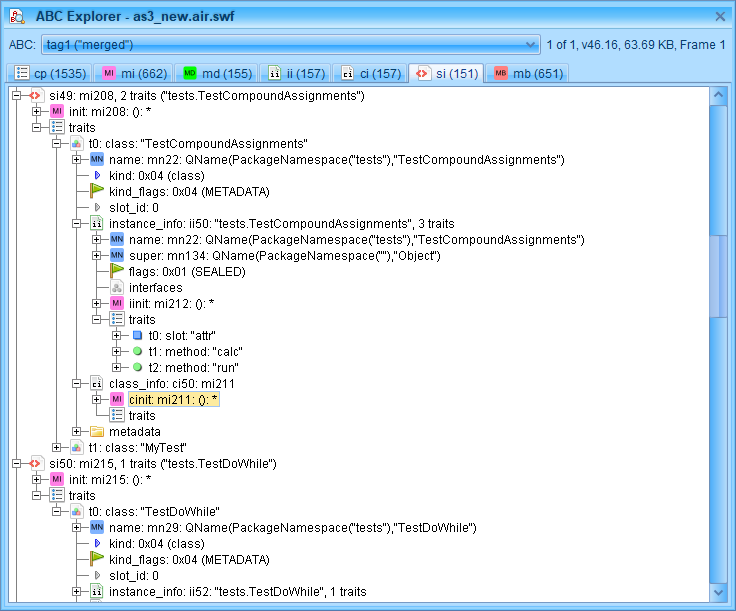Expand the metadata folder node
Screen dimensions: 736x611
(77, 432)
